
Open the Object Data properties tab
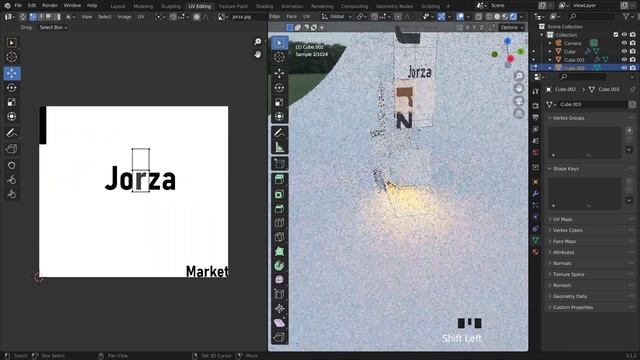(x=536, y=240)
